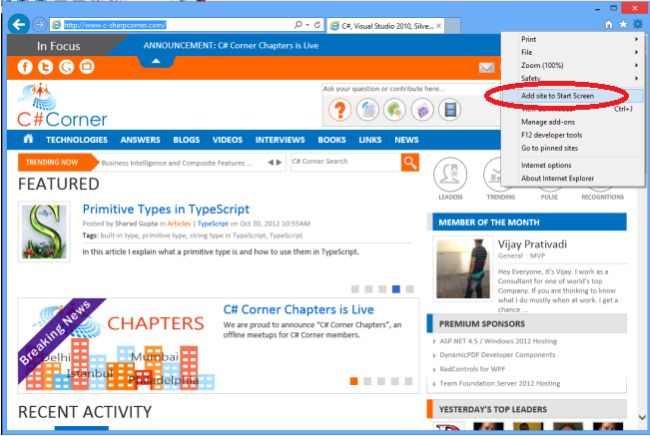Open ASP.NET 4.5 / Windows 2012 Hosting sponsor
This screenshot has height=436, width=650.
pos(498,341)
